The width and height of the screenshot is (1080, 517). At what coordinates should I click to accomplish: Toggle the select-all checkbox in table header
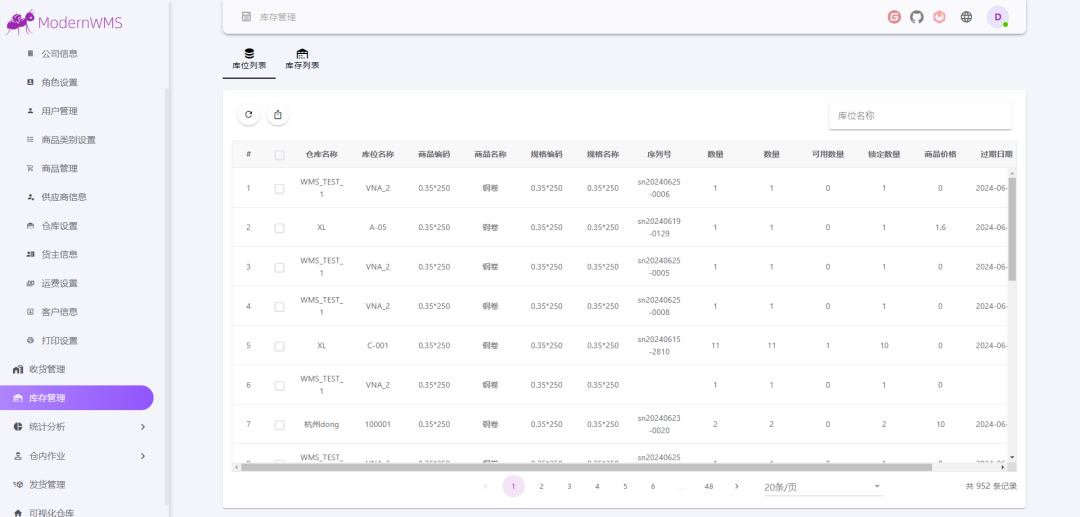pyautogui.click(x=279, y=155)
